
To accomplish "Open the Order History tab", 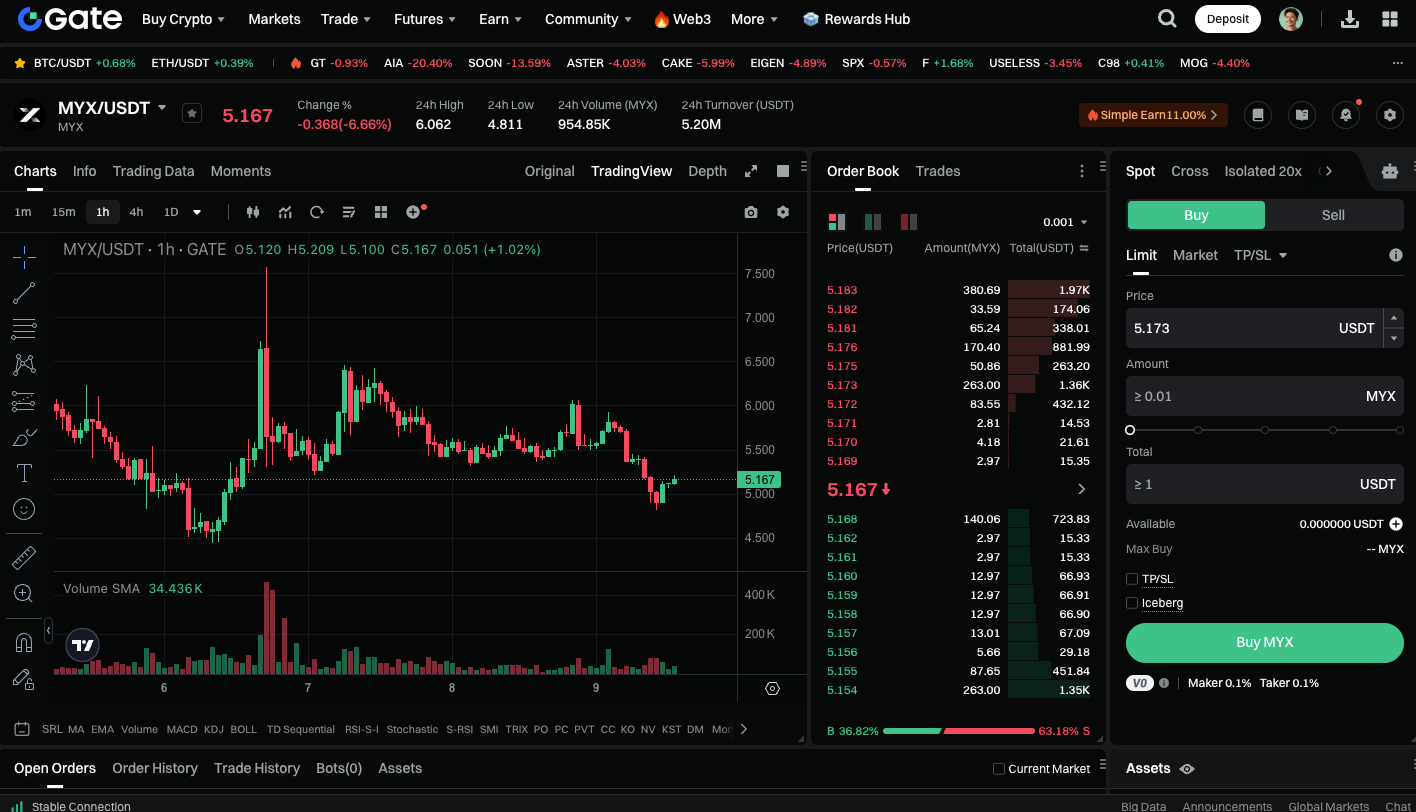I will click(x=155, y=768).
